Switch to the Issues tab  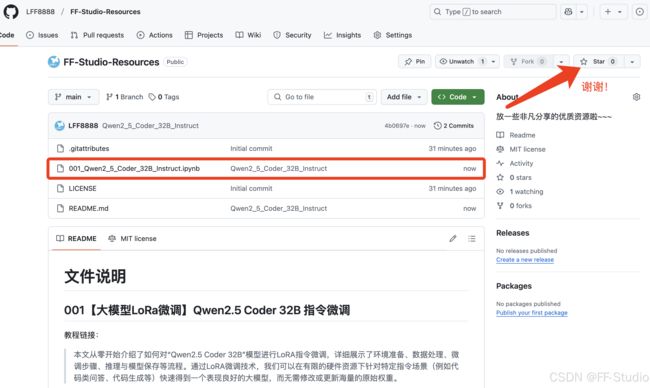pos(42,35)
